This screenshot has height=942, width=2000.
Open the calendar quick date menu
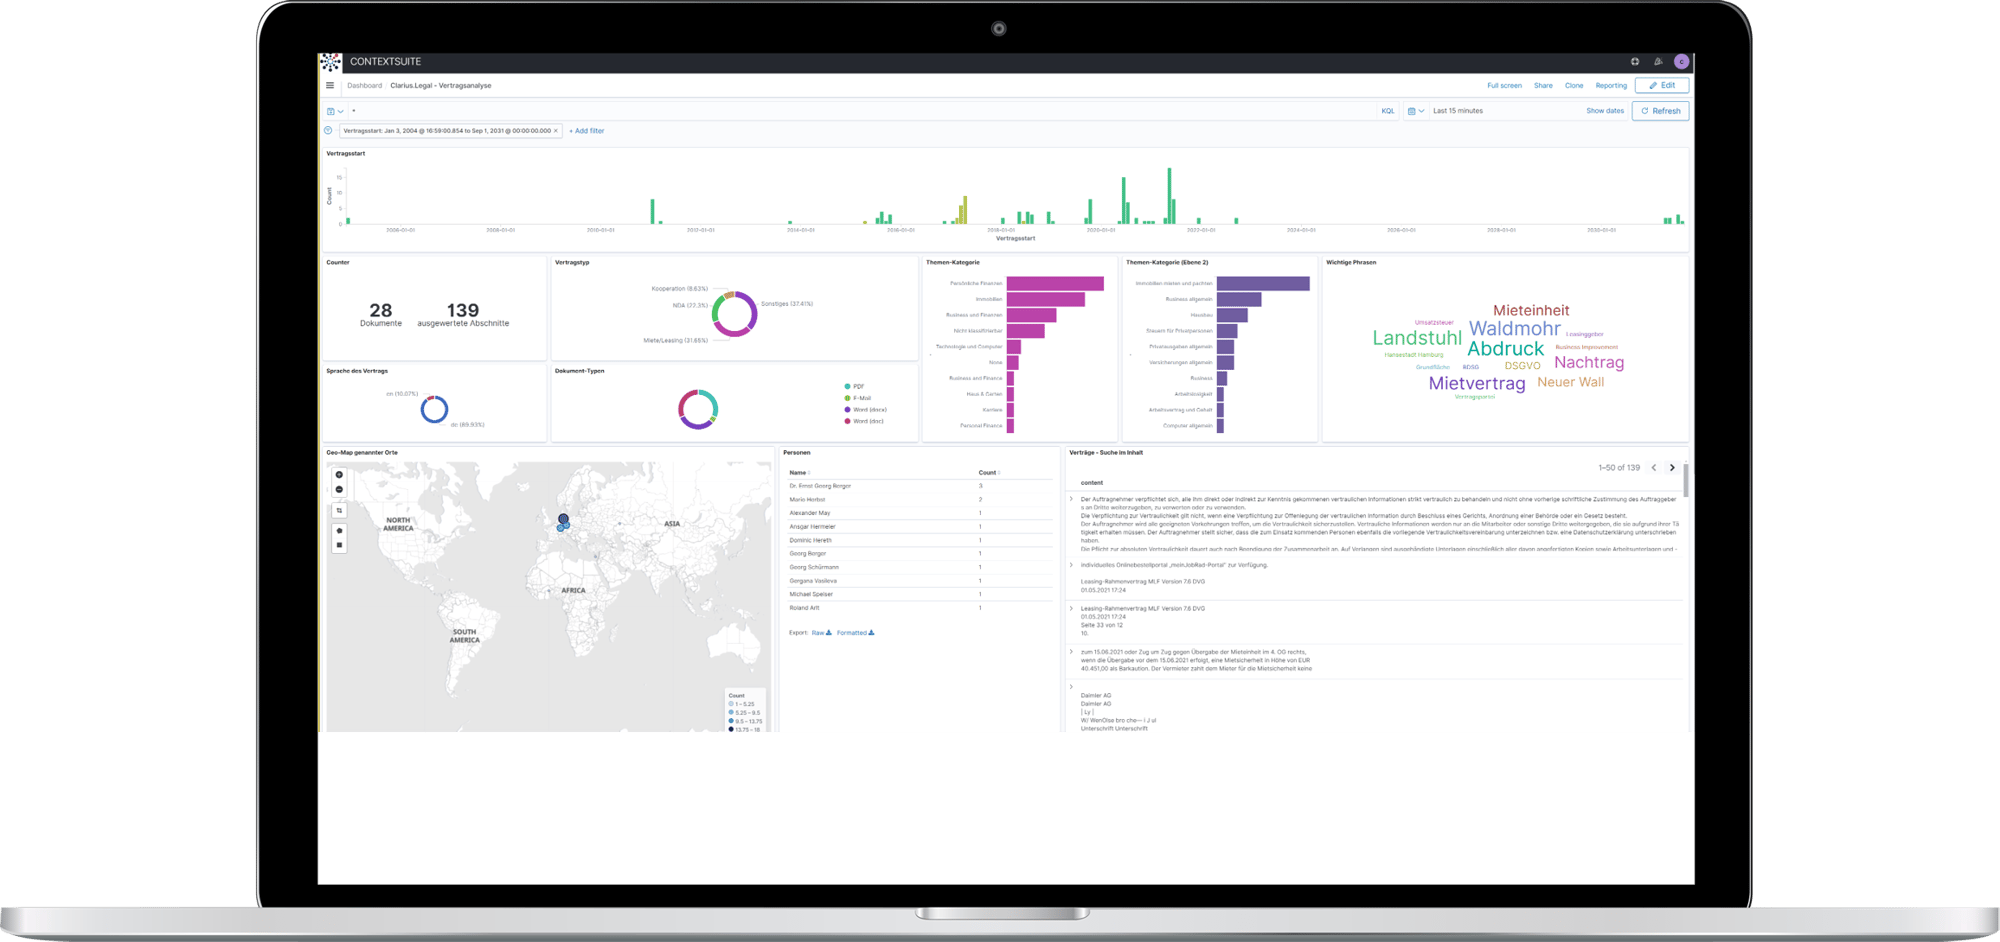1416,111
